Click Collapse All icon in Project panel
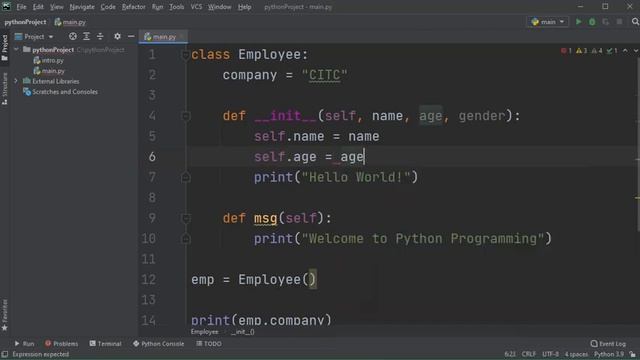This screenshot has height=360, width=640. click(100, 36)
